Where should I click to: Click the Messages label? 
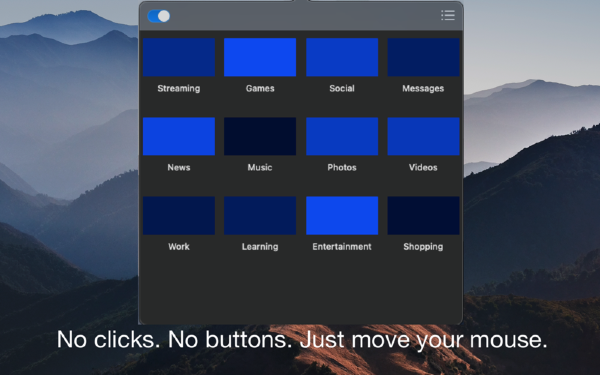click(423, 88)
